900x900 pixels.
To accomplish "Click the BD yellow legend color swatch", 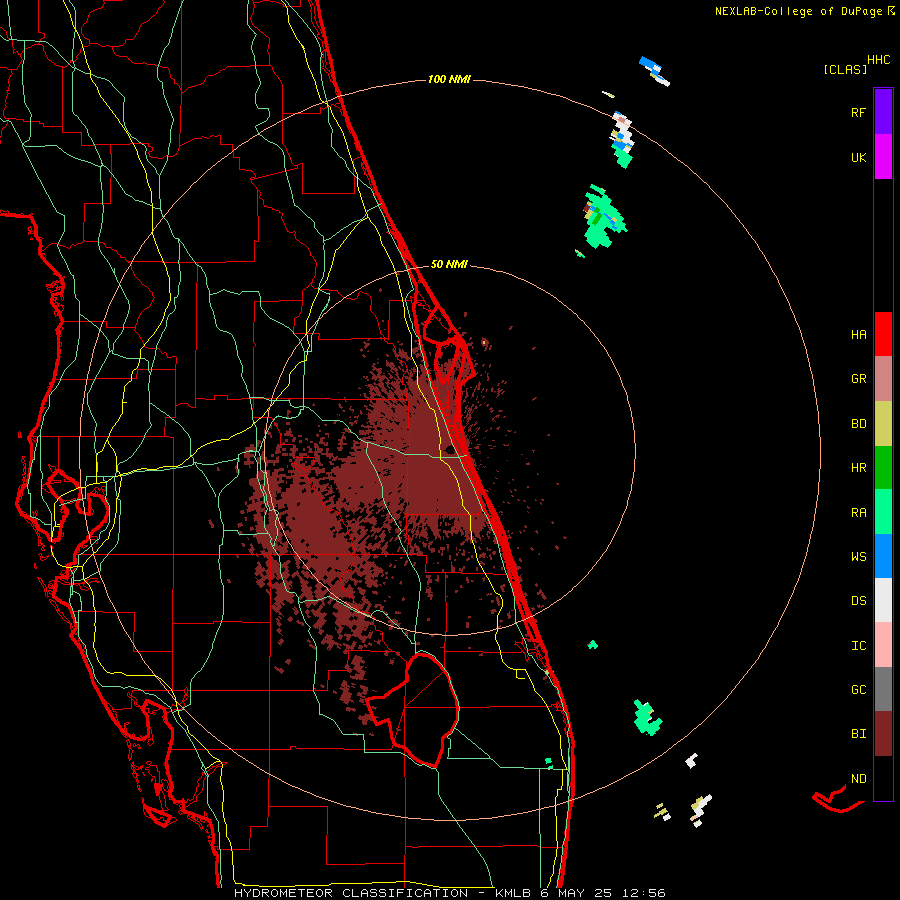I will click(883, 424).
